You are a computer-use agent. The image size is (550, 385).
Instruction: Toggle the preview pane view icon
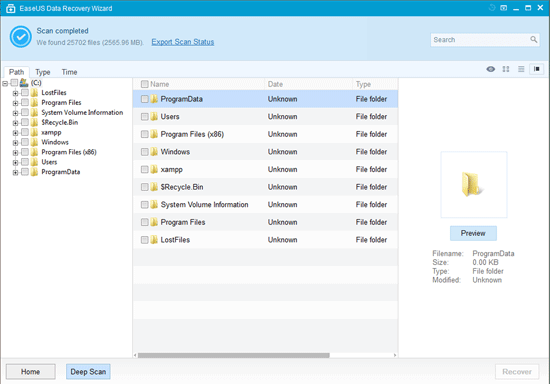coord(537,69)
